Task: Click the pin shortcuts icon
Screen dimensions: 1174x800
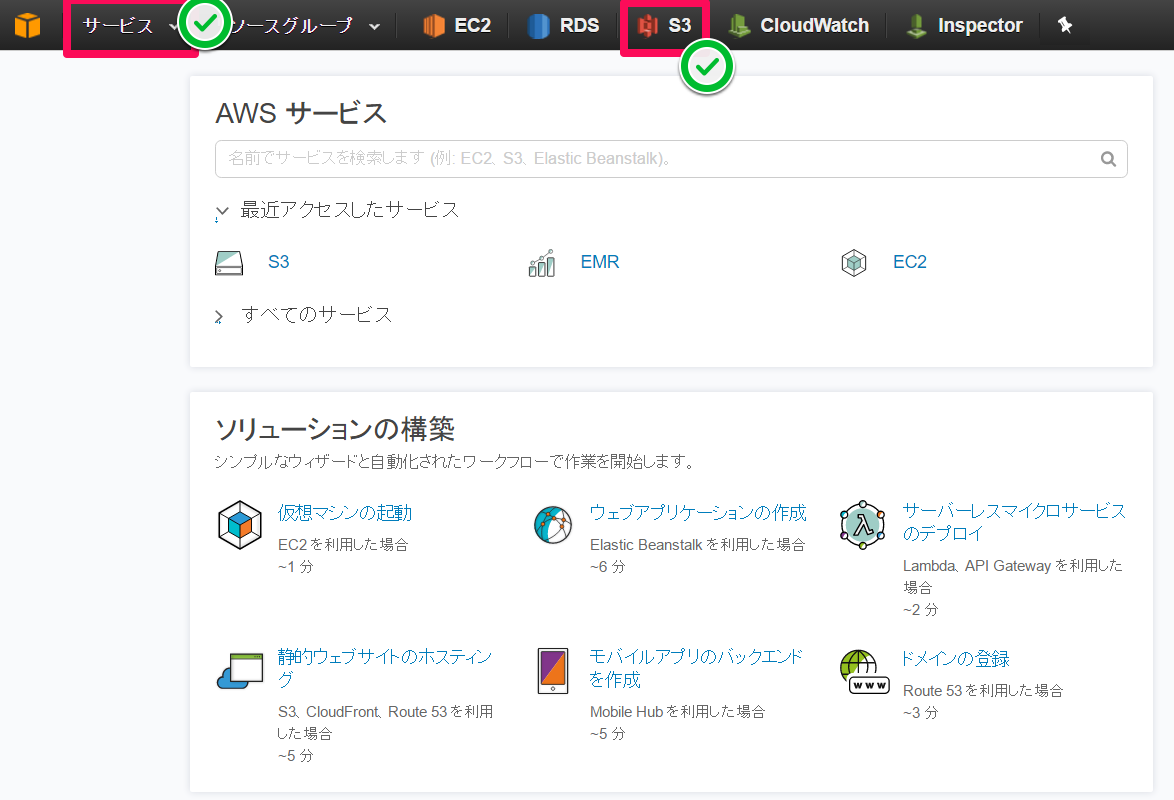Action: pyautogui.click(x=1065, y=25)
